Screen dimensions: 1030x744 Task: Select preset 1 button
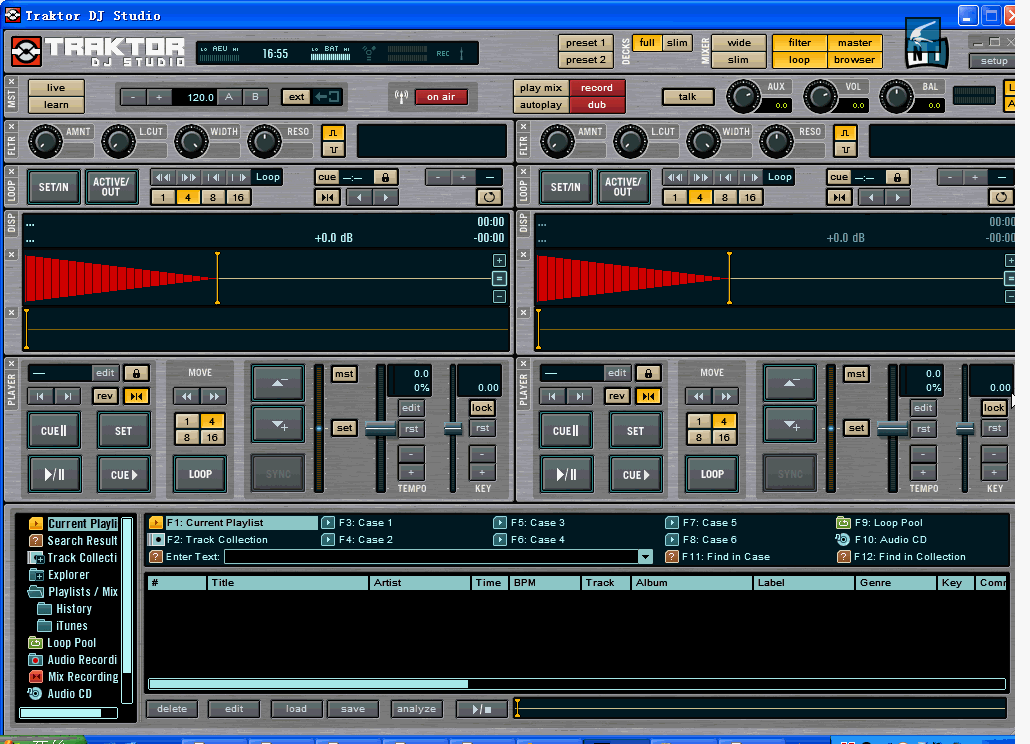click(x=585, y=43)
